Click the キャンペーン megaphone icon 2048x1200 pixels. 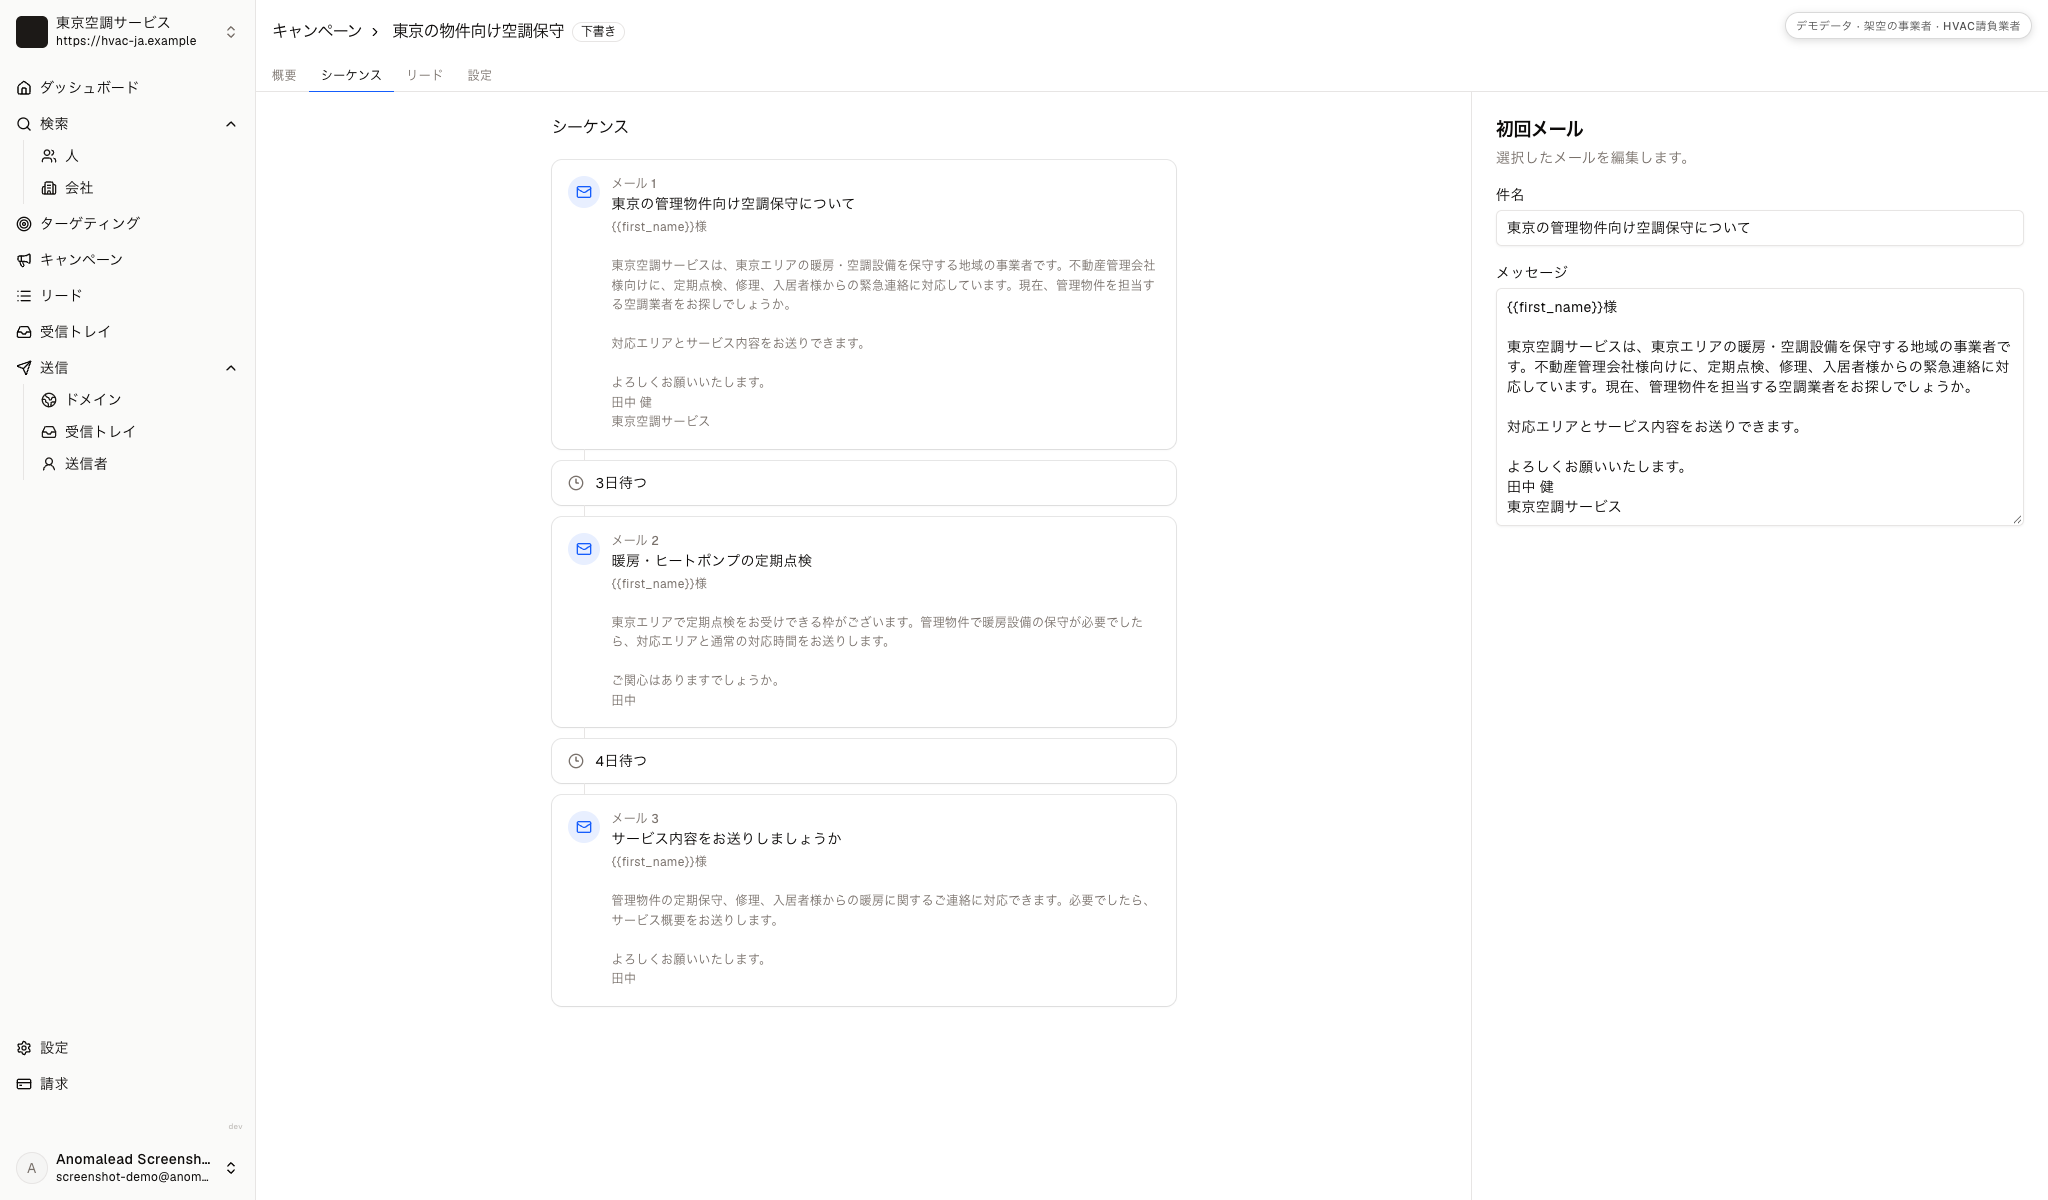click(x=24, y=260)
